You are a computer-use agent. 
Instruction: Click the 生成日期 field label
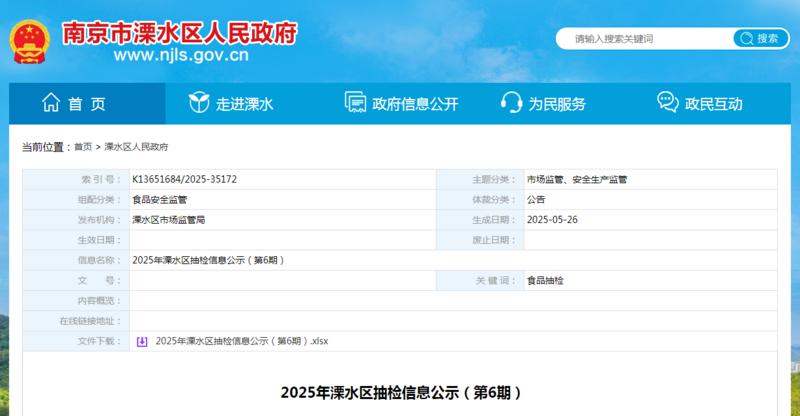coord(494,219)
